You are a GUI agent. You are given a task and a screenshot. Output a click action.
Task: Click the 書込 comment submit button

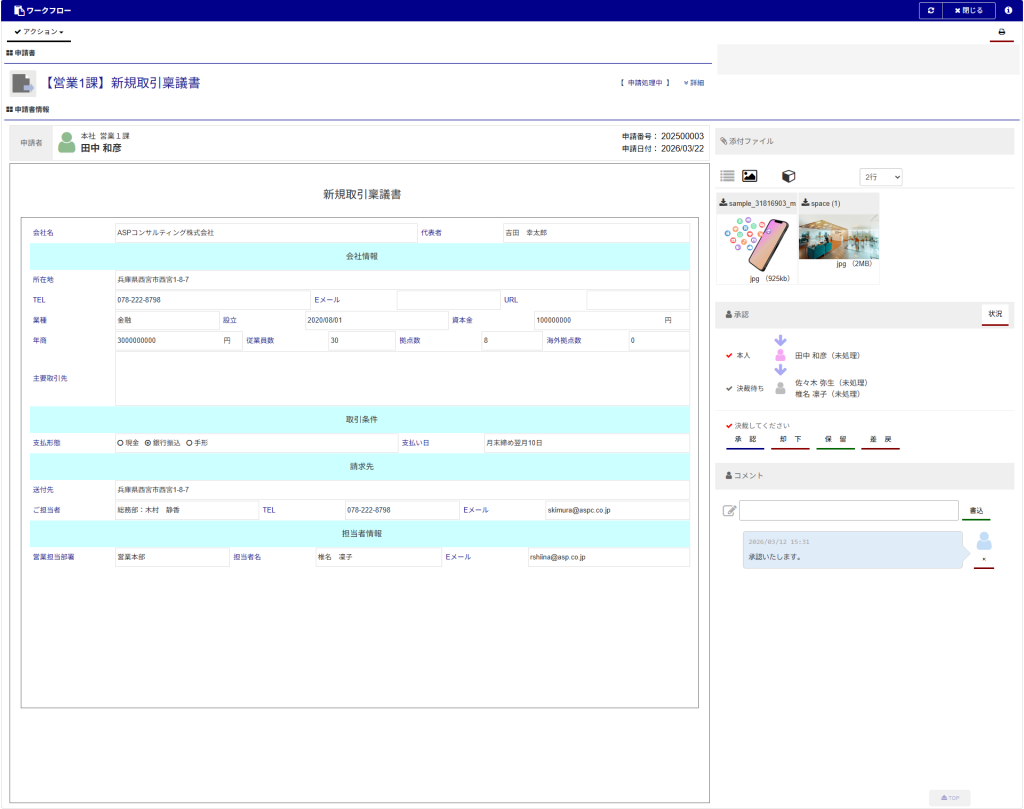tap(975, 511)
